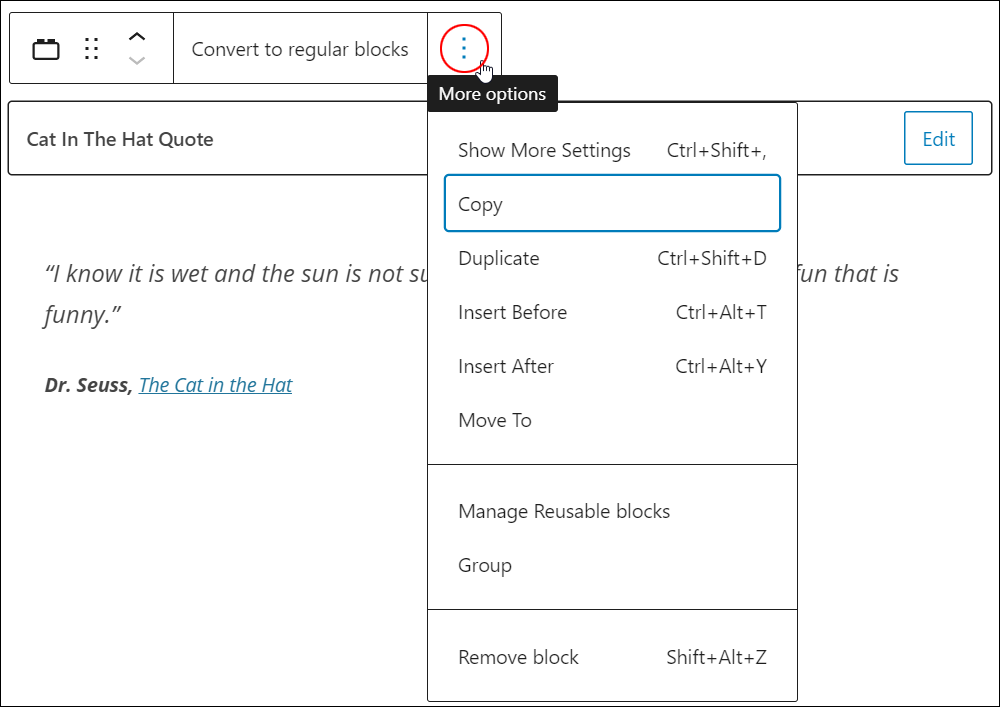Click the drag handle dots icon
Viewport: 1000px width, 707px height.
[92, 49]
